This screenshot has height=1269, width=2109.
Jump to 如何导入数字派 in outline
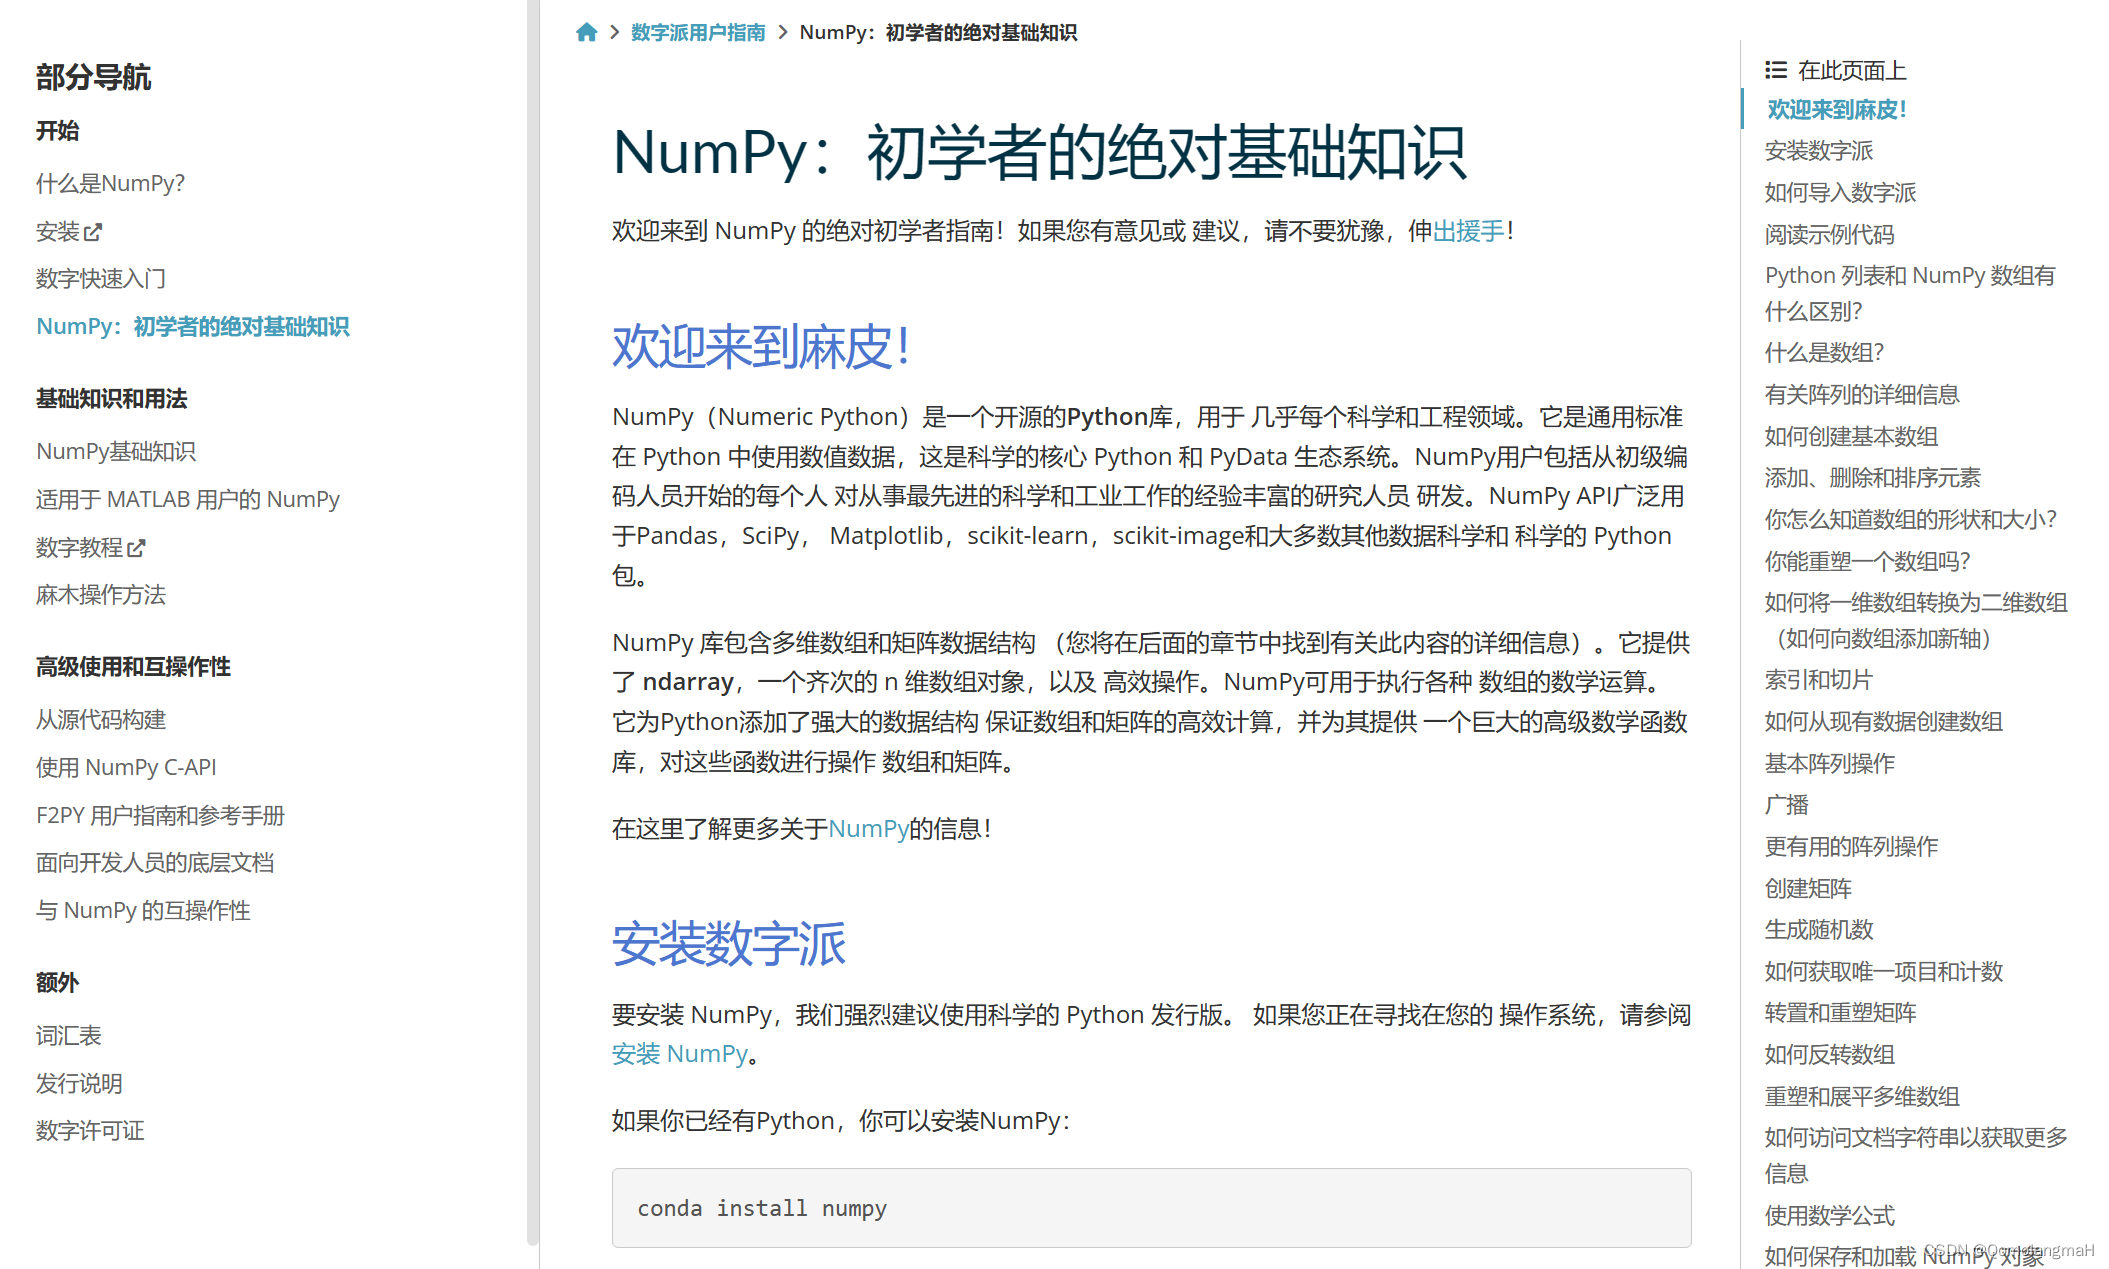pos(1840,192)
